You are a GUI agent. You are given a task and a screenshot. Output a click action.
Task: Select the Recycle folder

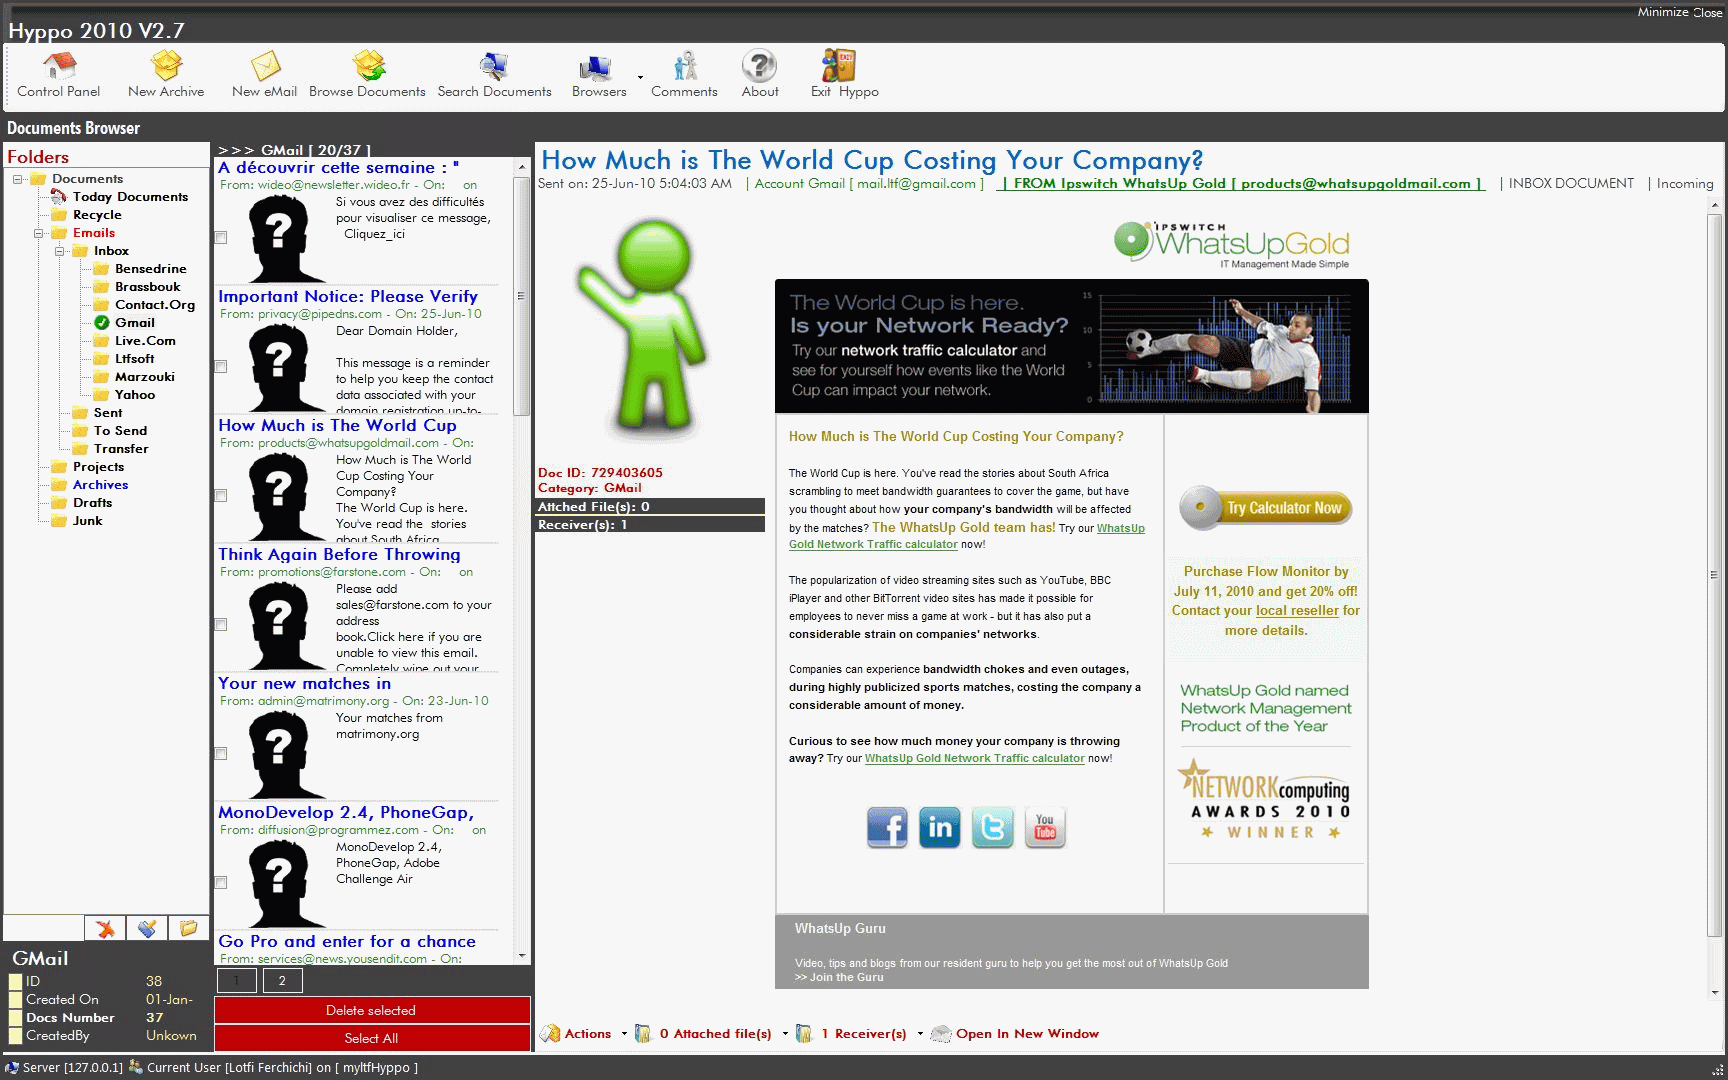(97, 215)
